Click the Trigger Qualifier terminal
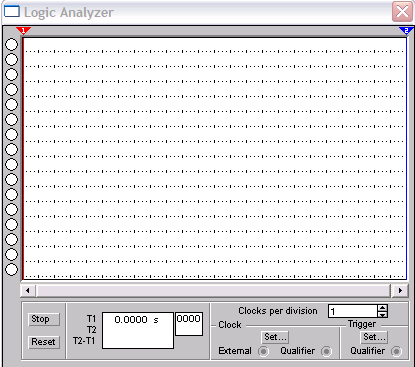This screenshot has height=367, width=415. point(396,351)
